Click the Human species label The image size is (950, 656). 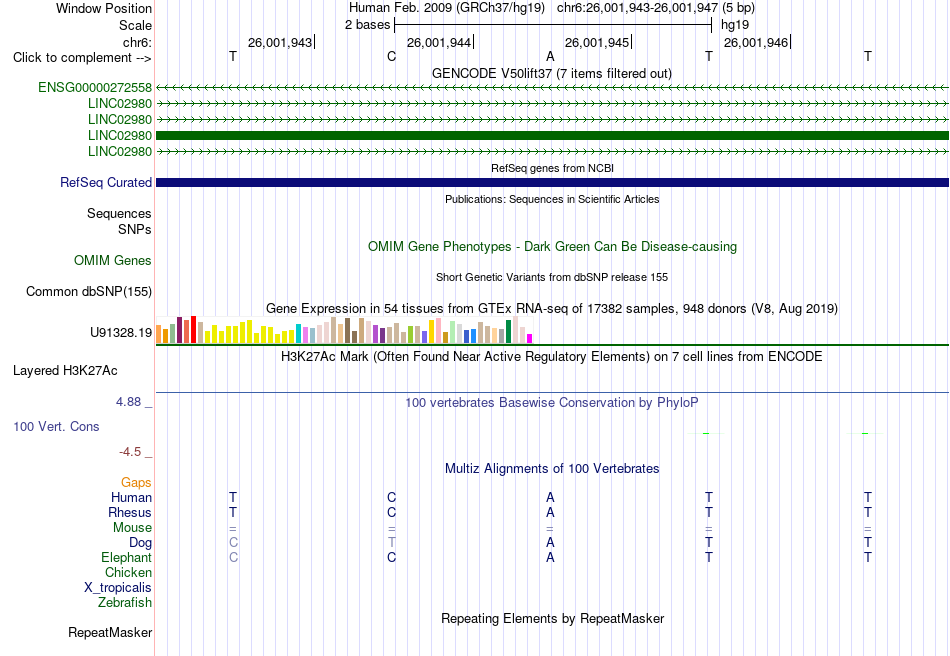pyautogui.click(x=131, y=497)
